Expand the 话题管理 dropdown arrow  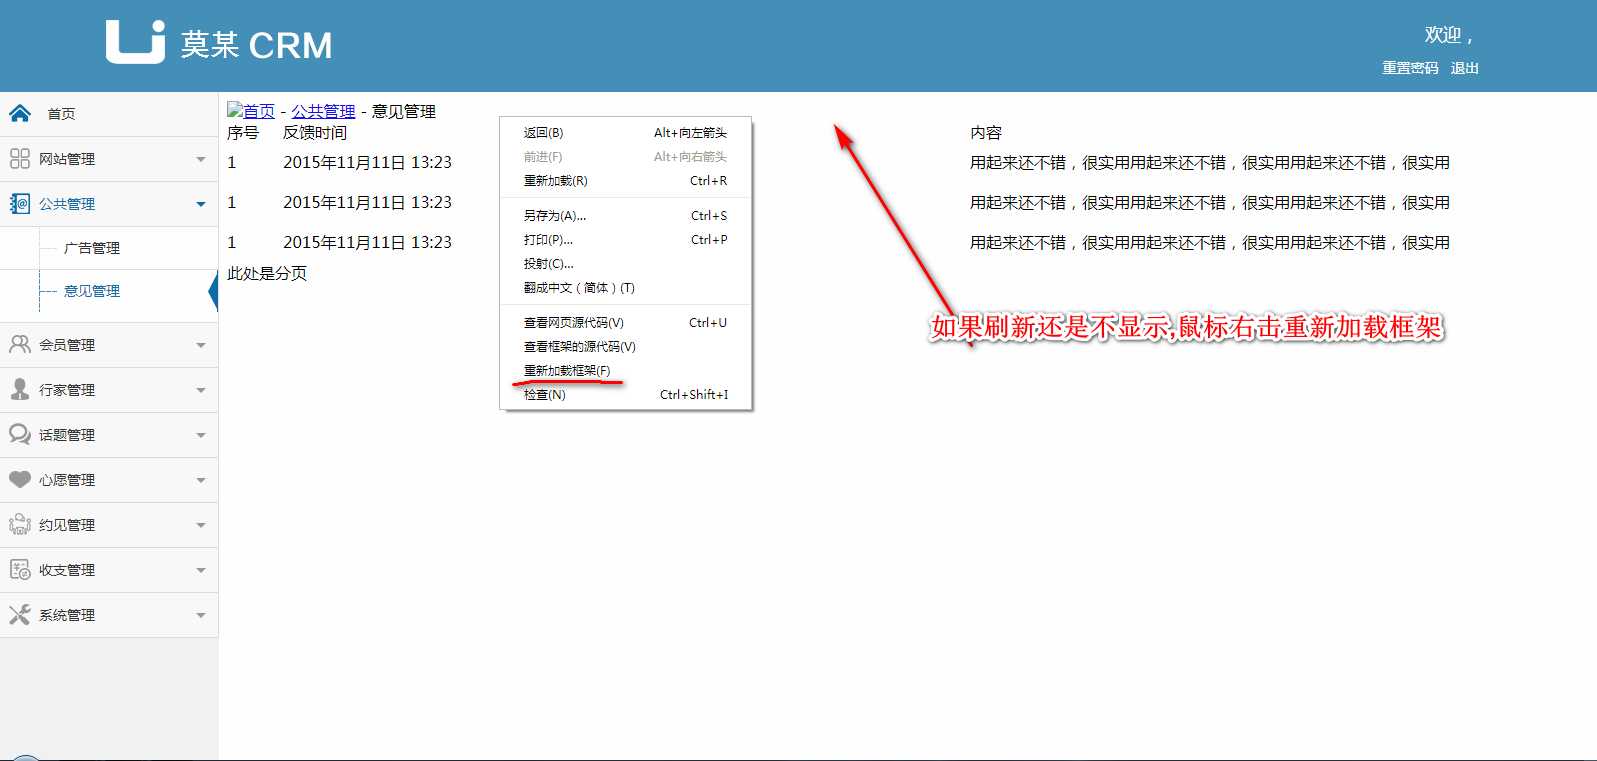[201, 435]
